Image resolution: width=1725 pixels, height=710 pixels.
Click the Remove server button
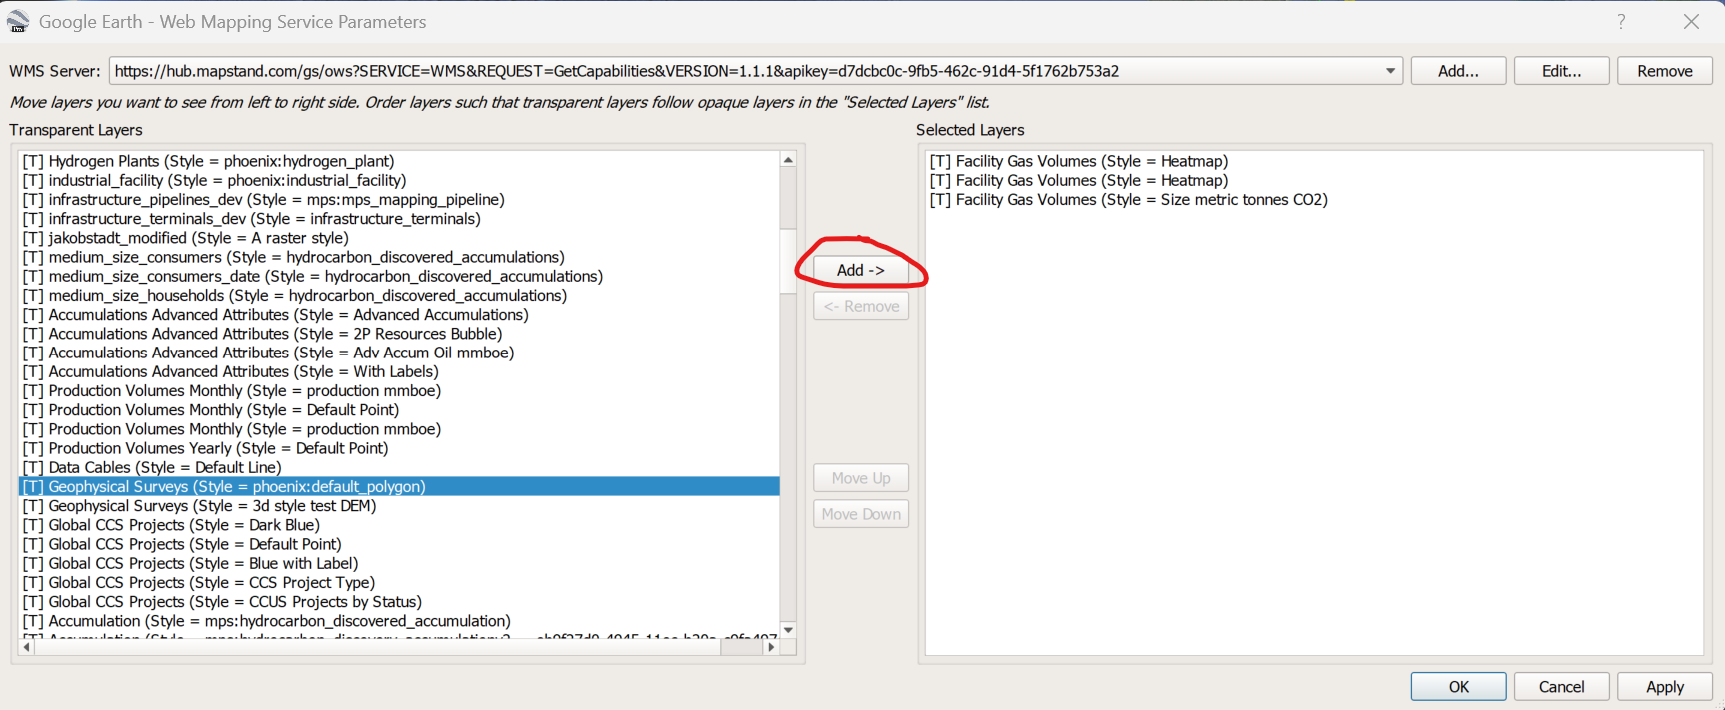pos(1664,71)
